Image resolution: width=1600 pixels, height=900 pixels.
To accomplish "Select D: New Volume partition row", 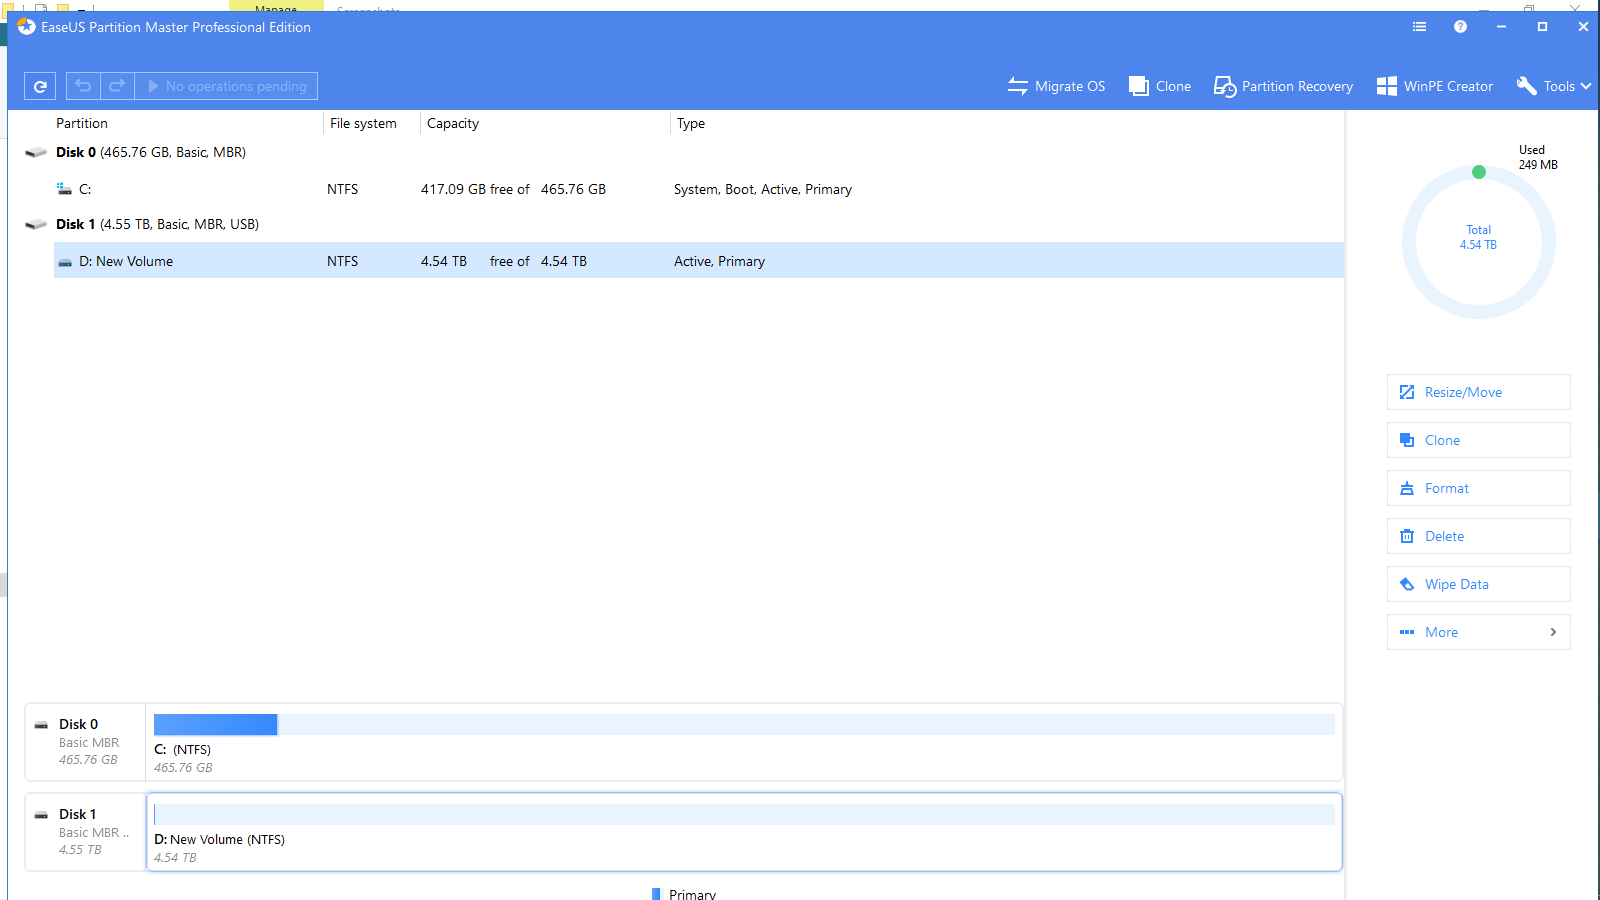I will 699,260.
